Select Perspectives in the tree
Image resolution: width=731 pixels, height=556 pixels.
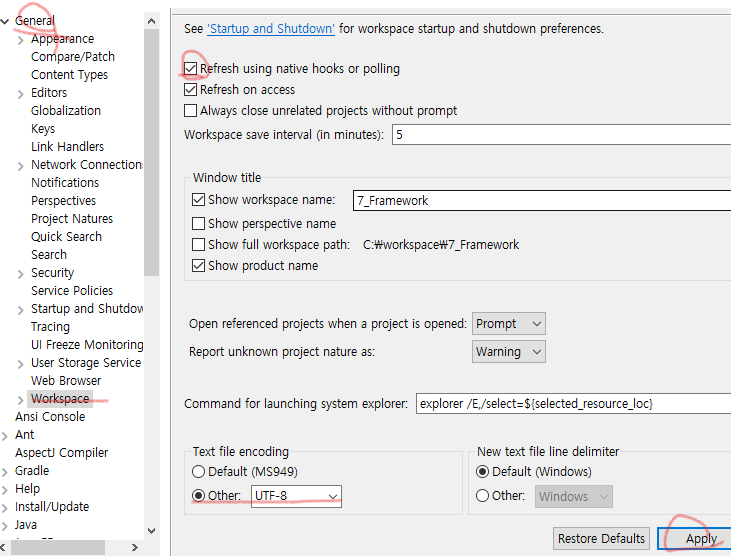(x=63, y=200)
